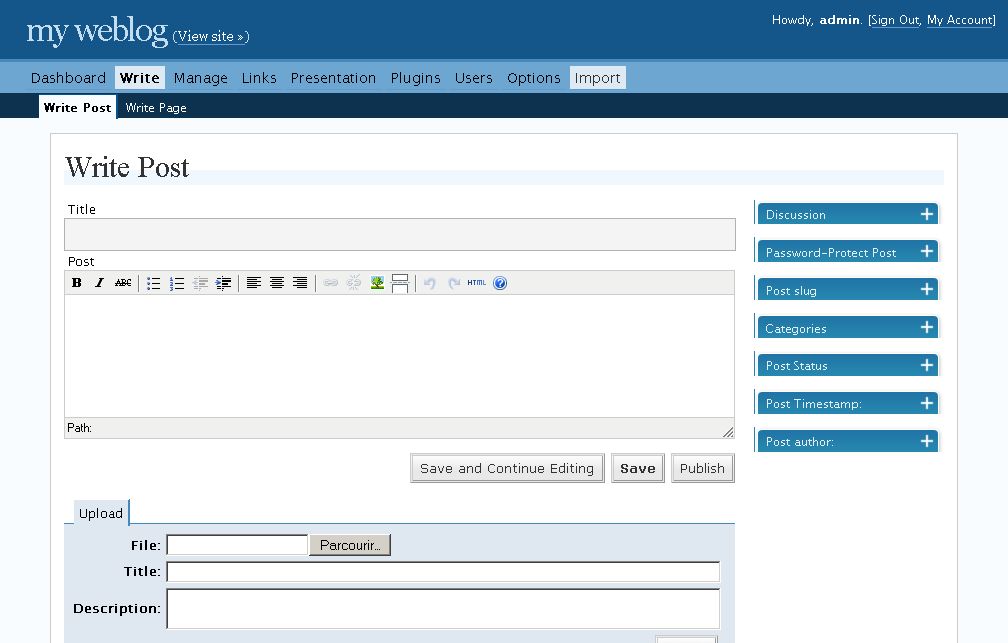Viewport: 1008px width, 643px height.
Task: Switch the editor to HTML mode
Action: point(476,282)
